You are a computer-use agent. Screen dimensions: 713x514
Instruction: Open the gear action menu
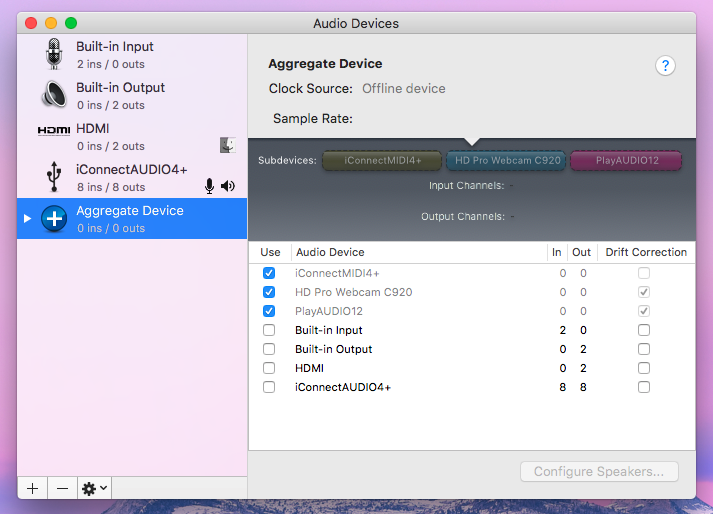point(94,489)
